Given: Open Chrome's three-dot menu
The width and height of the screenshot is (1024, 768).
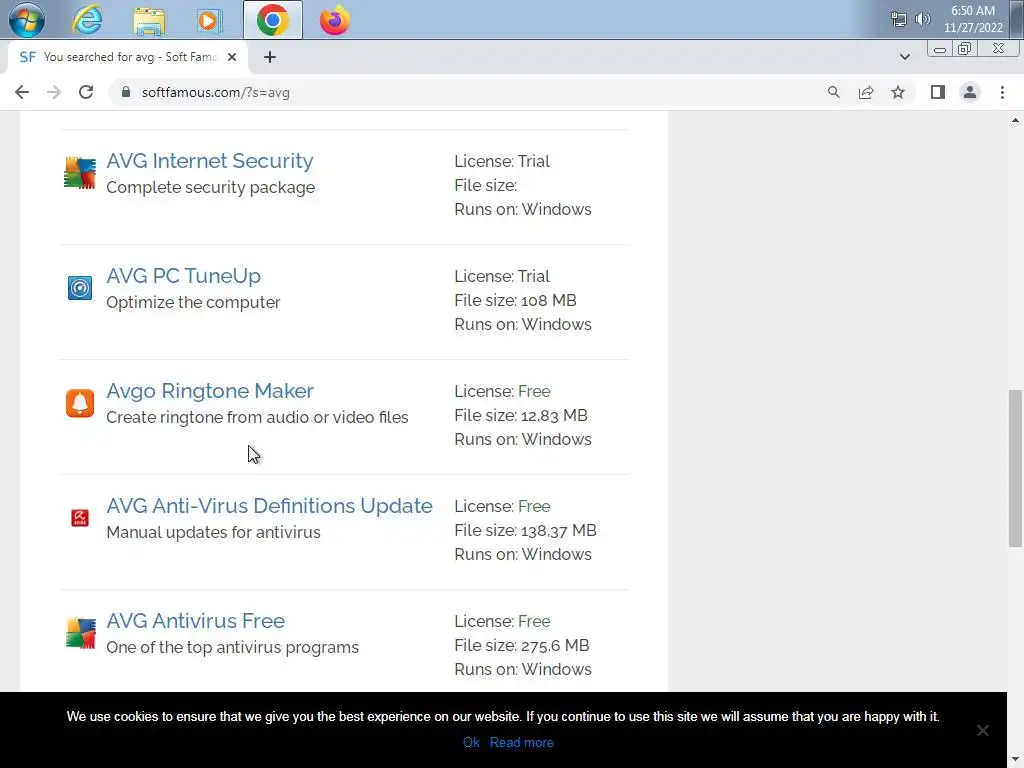Looking at the screenshot, I should tap(1002, 93).
